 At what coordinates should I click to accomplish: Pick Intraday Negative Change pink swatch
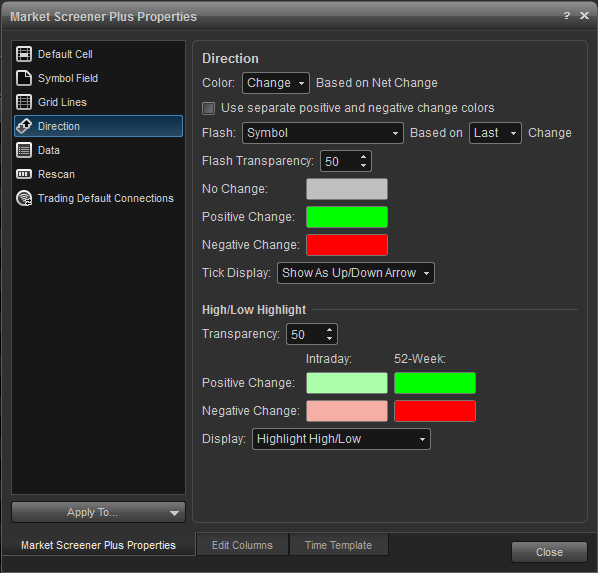tap(347, 411)
